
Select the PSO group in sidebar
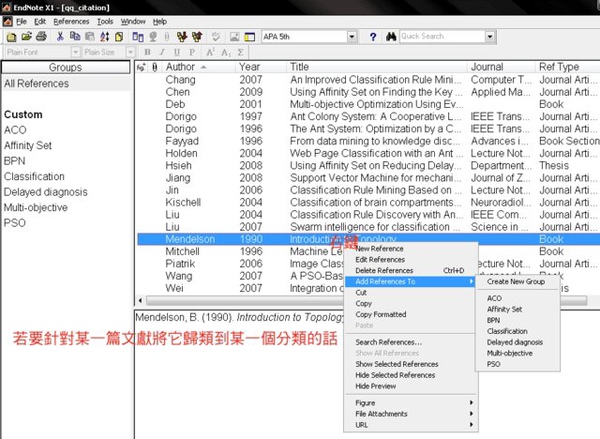tap(15, 223)
